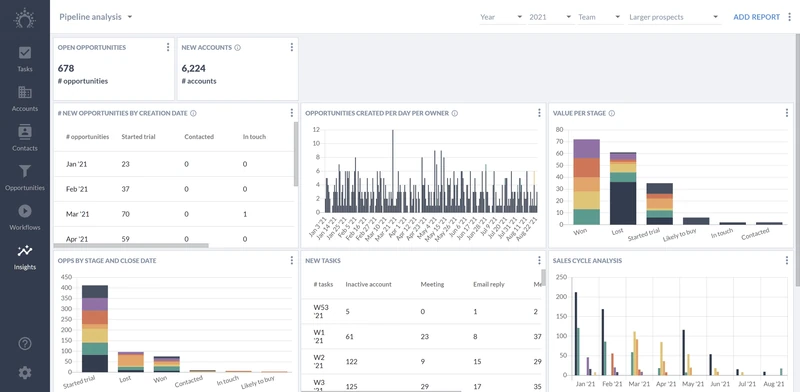Open Workflows play icon
This screenshot has height=392, width=800.
coord(24,211)
